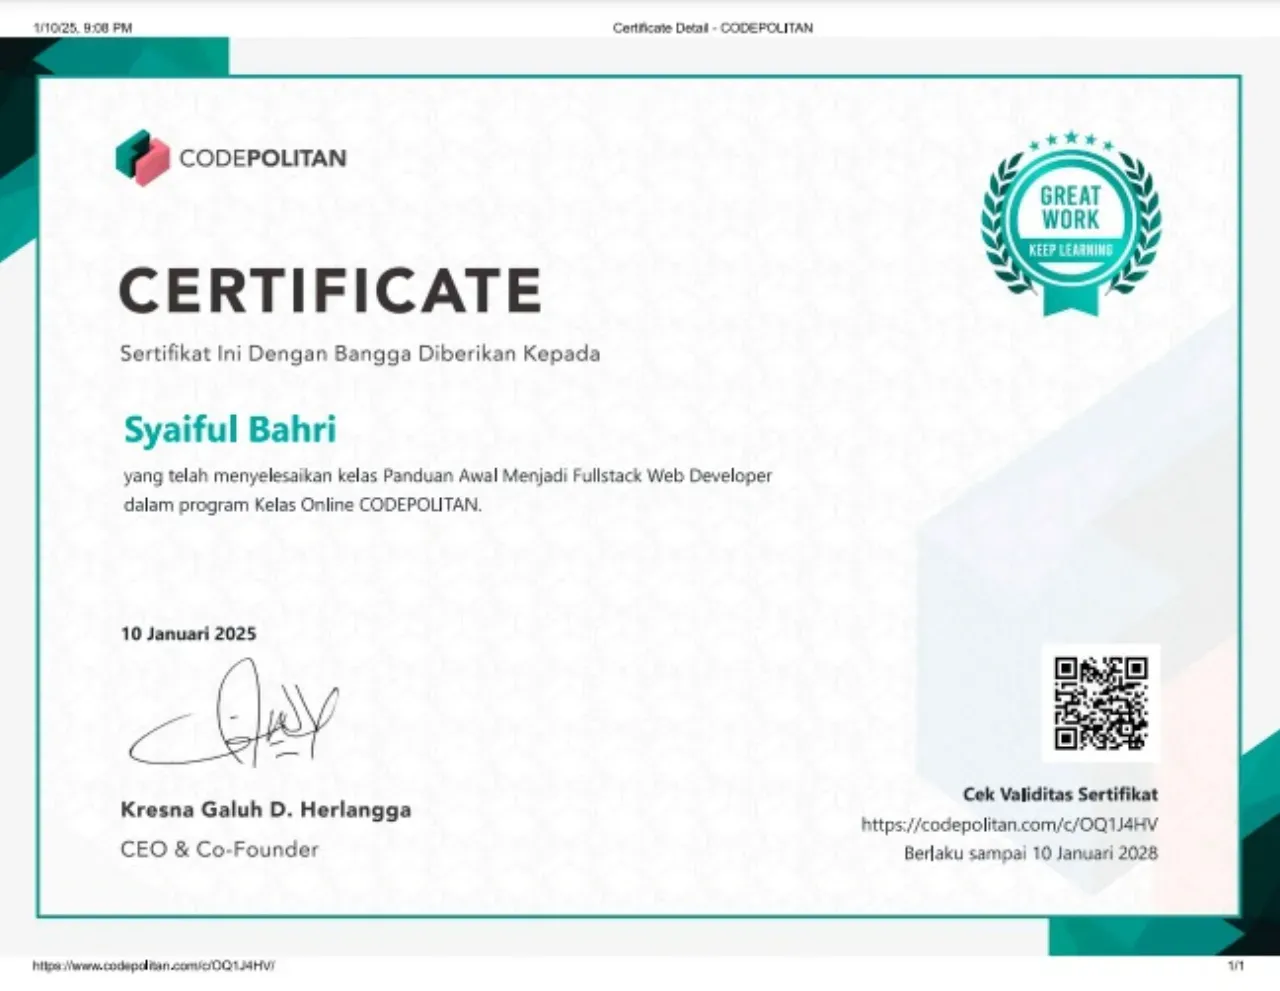Click the Cek Validitas Sertifikat label

[x=1059, y=794]
